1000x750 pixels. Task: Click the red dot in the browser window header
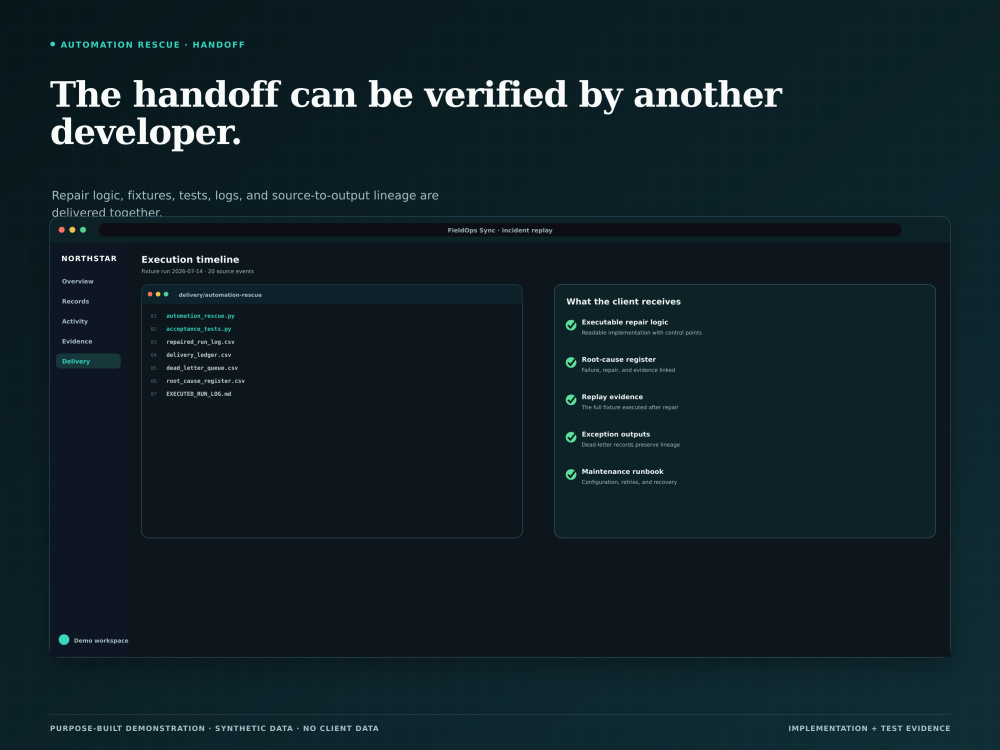tap(62, 230)
